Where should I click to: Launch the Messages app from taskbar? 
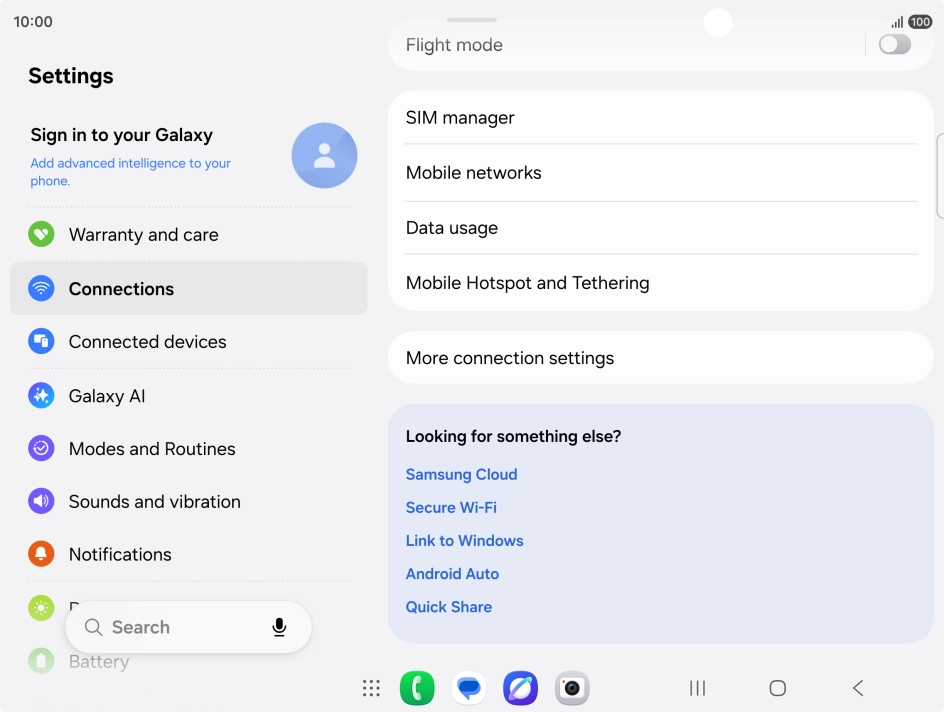coord(468,688)
